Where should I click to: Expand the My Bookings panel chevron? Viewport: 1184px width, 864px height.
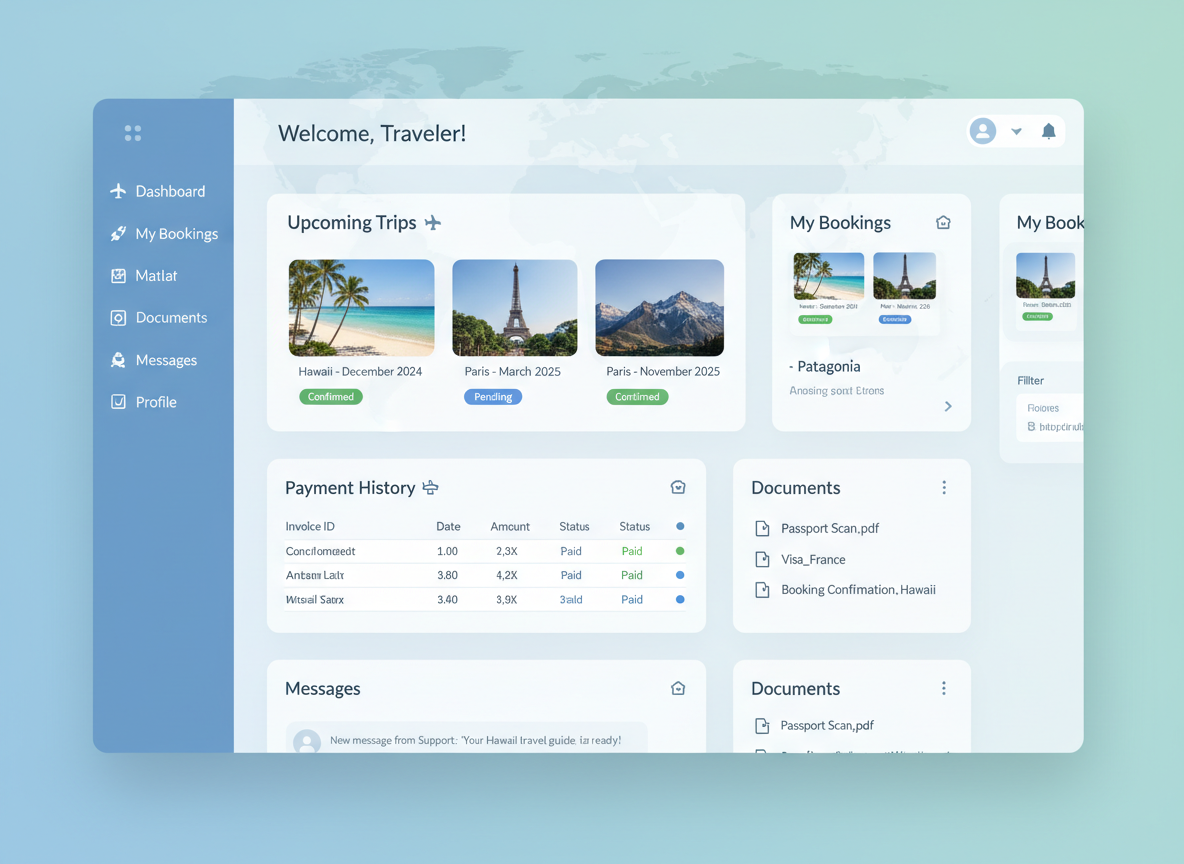pyautogui.click(x=948, y=406)
